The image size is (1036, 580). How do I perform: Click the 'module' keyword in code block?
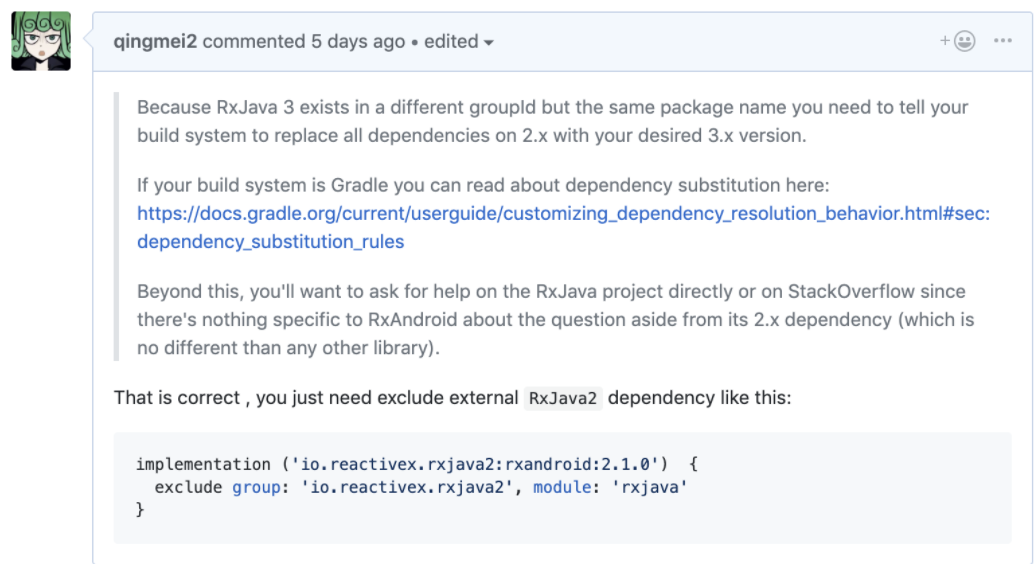click(x=560, y=487)
